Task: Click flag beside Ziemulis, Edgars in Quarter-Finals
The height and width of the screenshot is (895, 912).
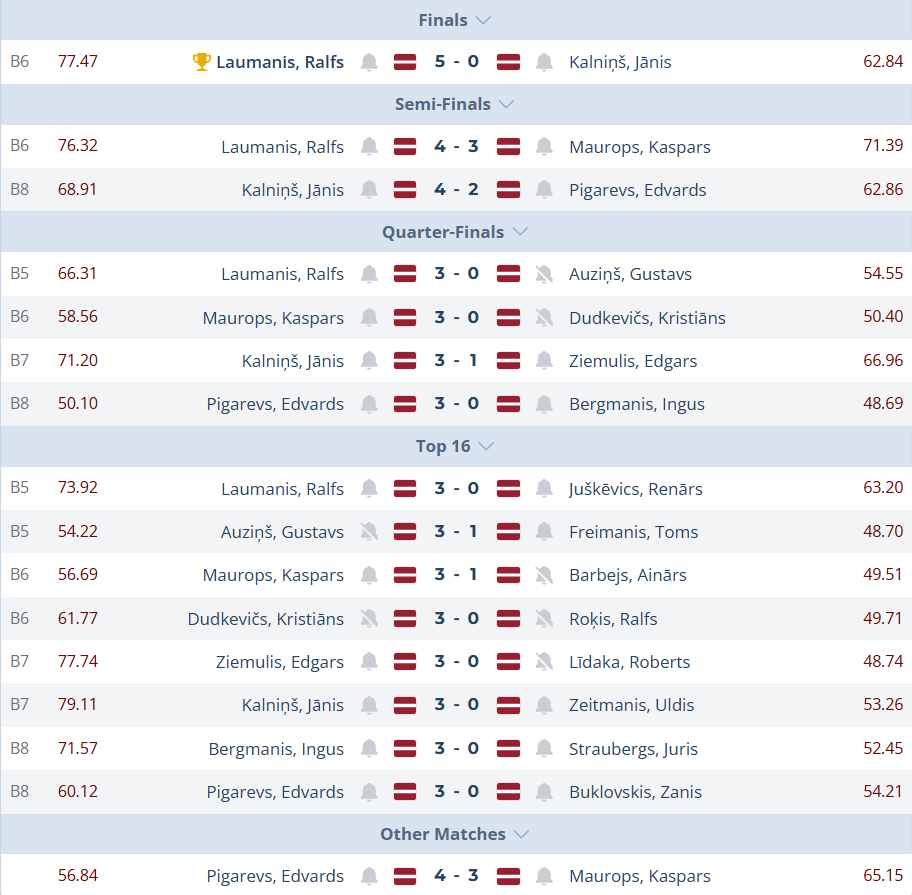Action: tap(508, 361)
